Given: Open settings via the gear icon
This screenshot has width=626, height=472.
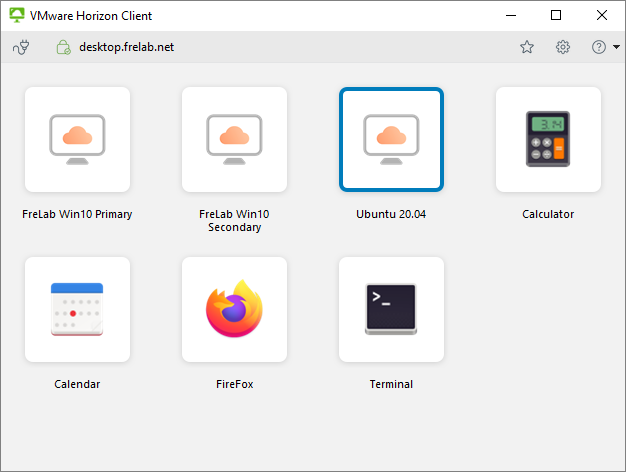Looking at the screenshot, I should pyautogui.click(x=563, y=47).
